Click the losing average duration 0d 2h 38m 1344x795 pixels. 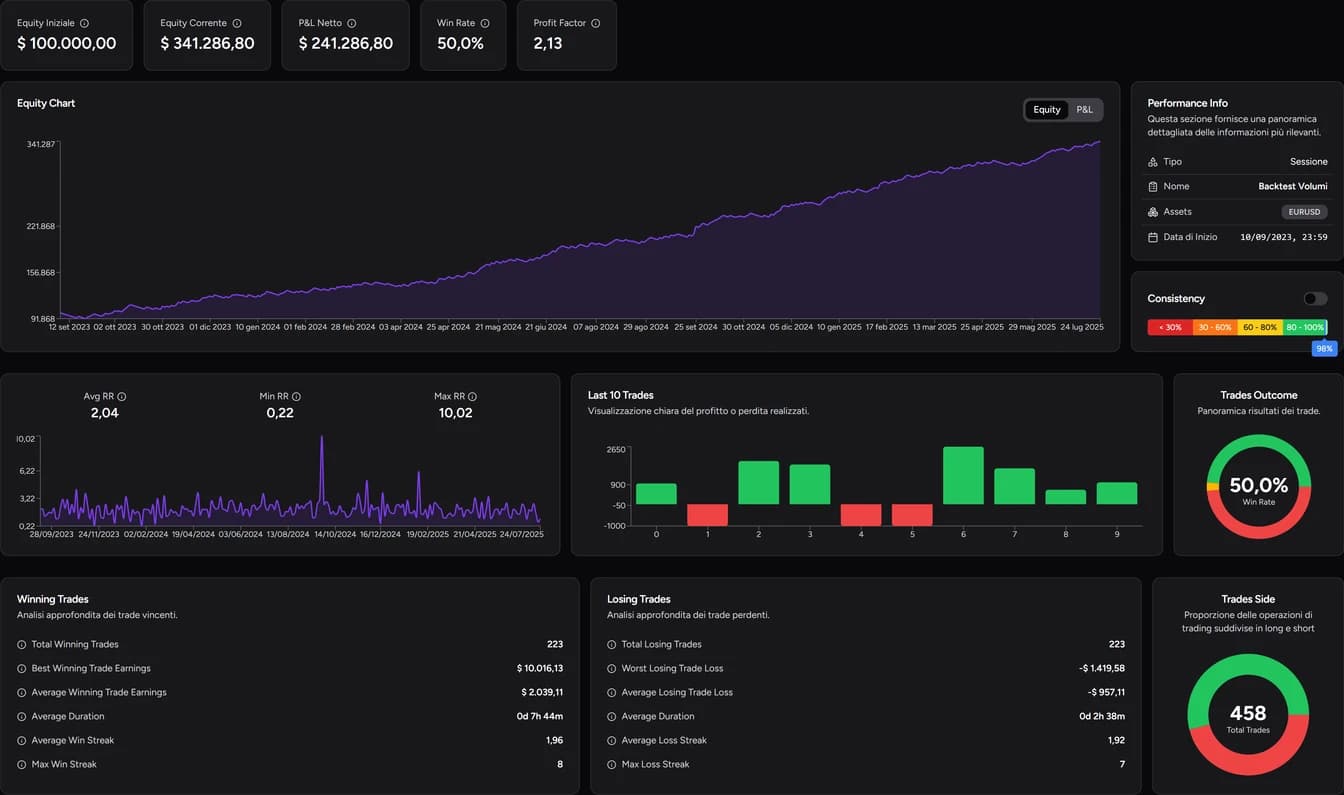tap(1102, 716)
